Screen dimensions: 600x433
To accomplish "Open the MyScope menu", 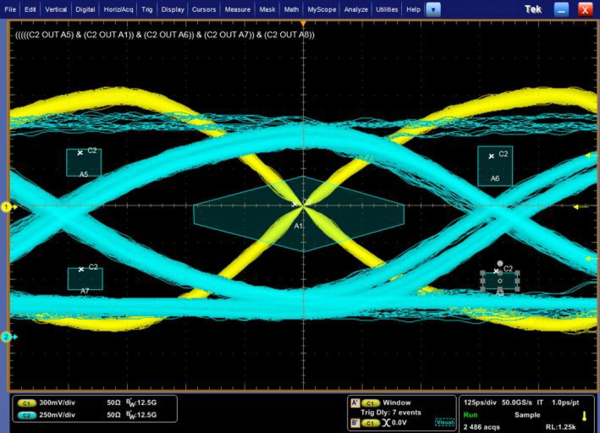I will [x=323, y=8].
